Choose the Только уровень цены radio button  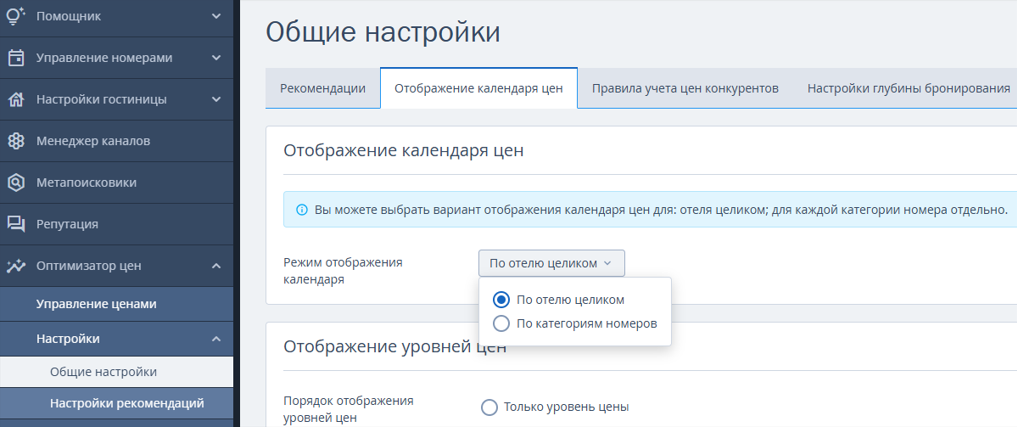coord(489,407)
